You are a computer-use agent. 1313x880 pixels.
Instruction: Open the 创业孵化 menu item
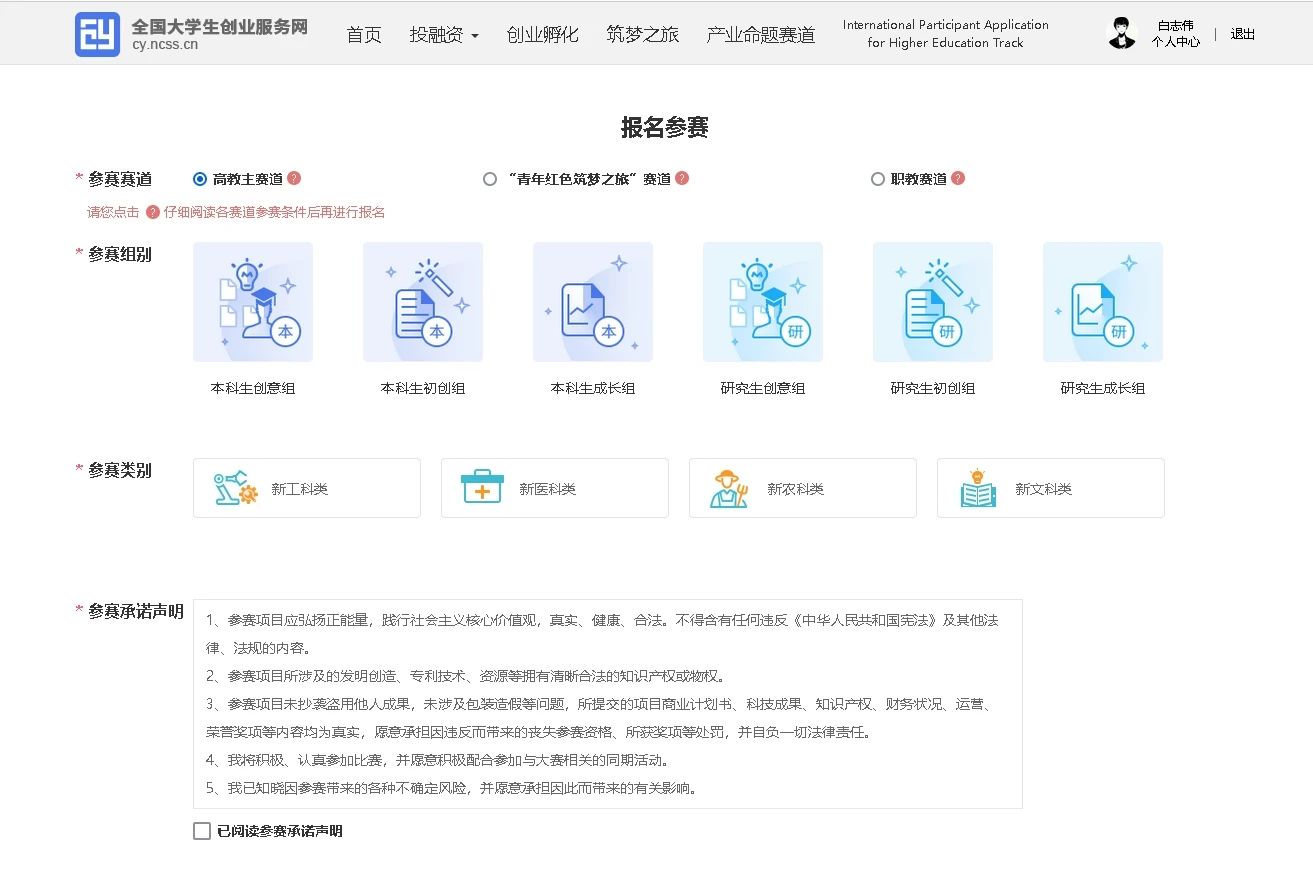click(x=542, y=35)
